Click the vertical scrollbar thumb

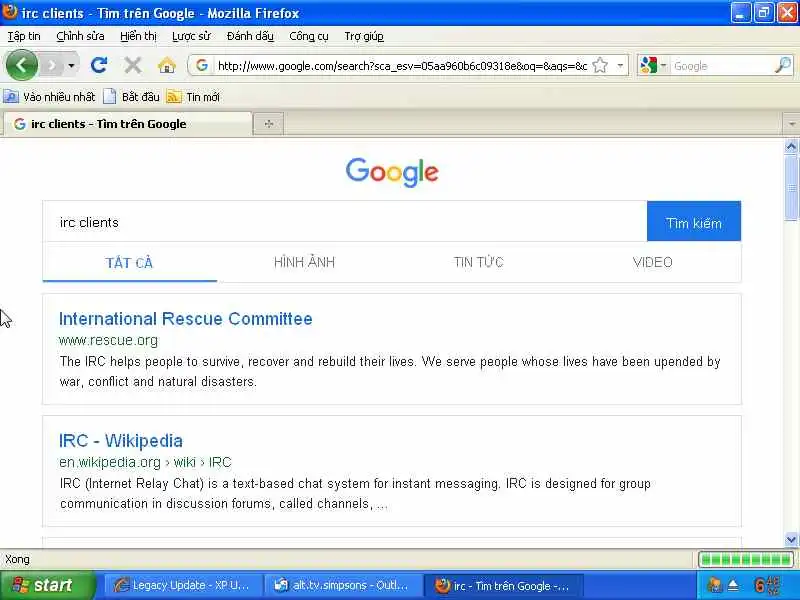tap(791, 188)
